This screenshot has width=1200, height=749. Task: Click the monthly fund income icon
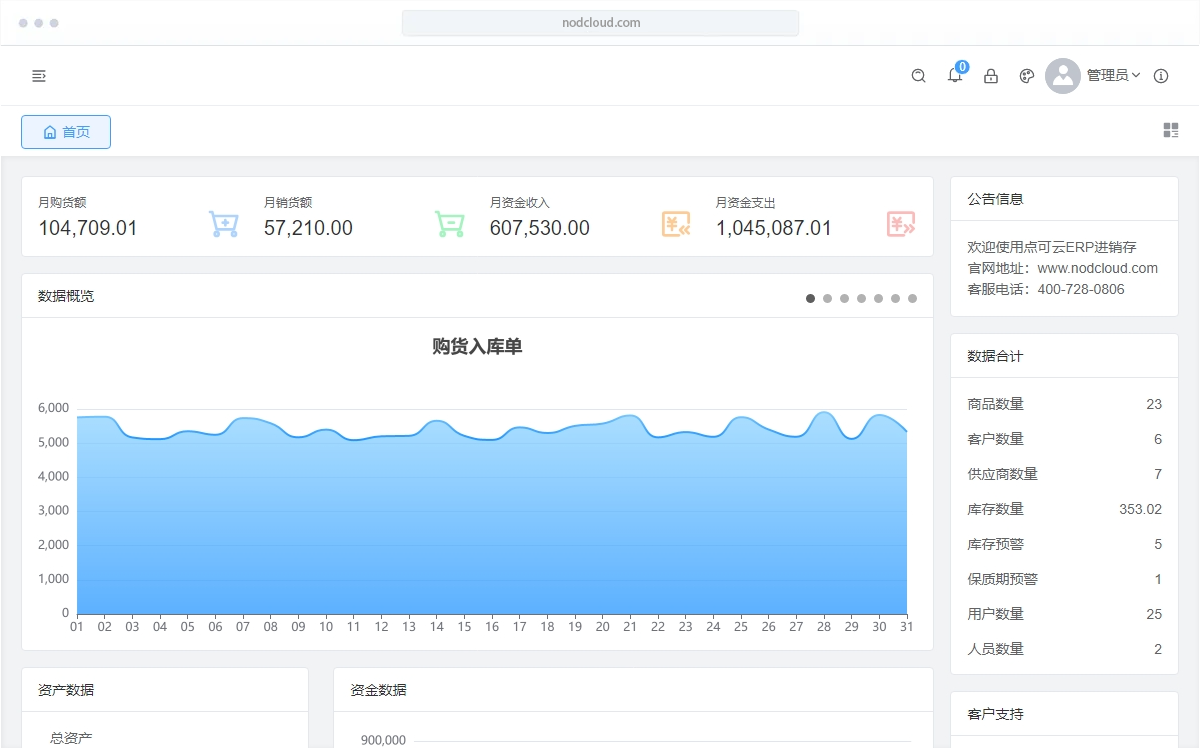coord(676,224)
